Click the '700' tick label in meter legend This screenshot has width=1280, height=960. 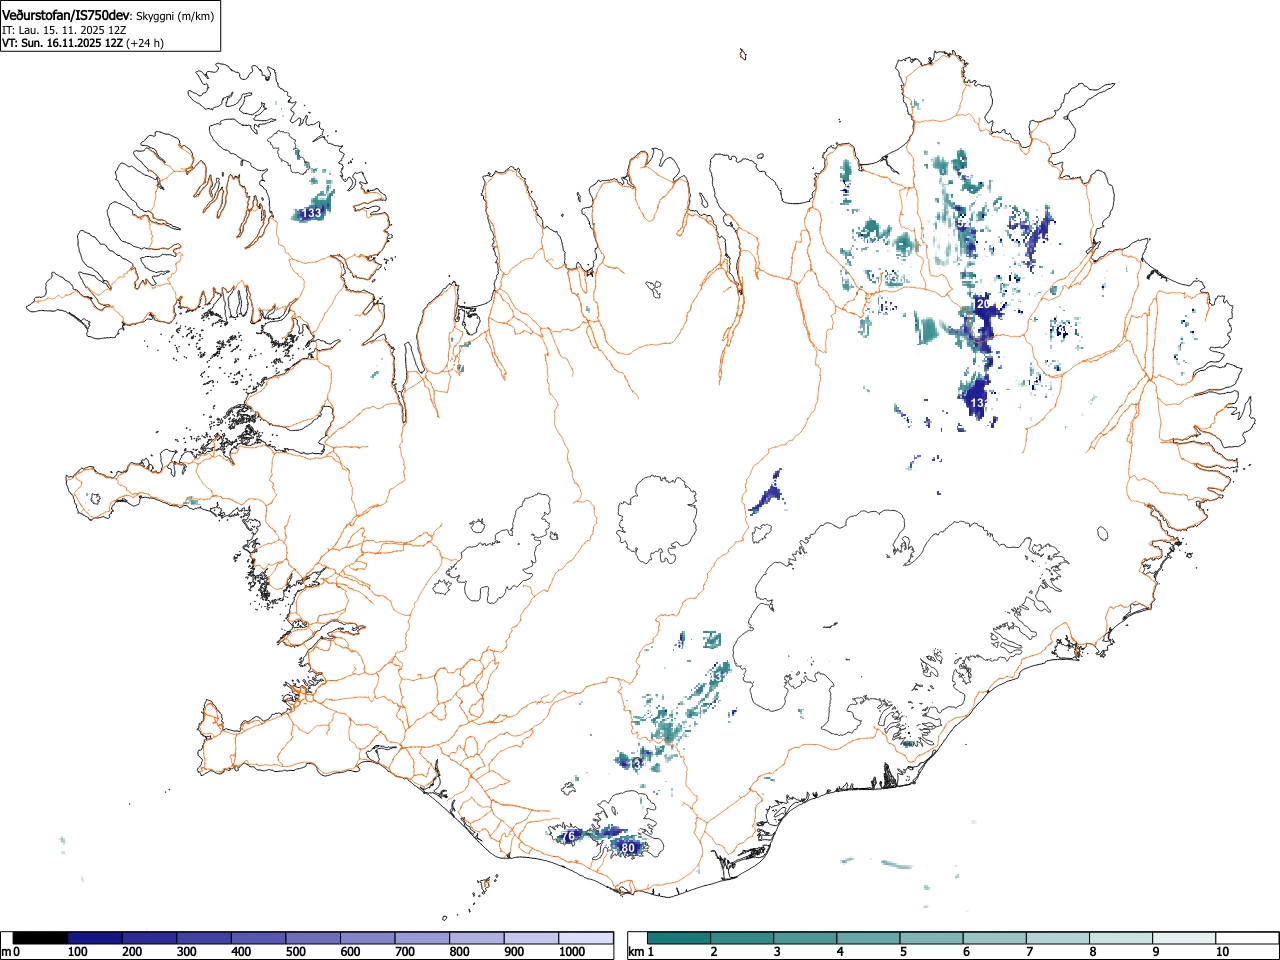[405, 952]
